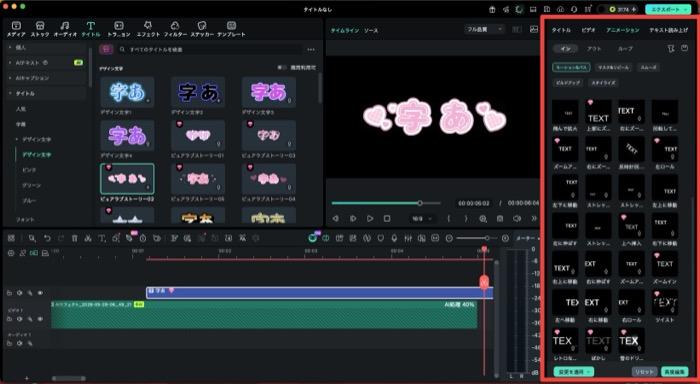Expand the AIテキスト category in sidebar

(x=10, y=63)
